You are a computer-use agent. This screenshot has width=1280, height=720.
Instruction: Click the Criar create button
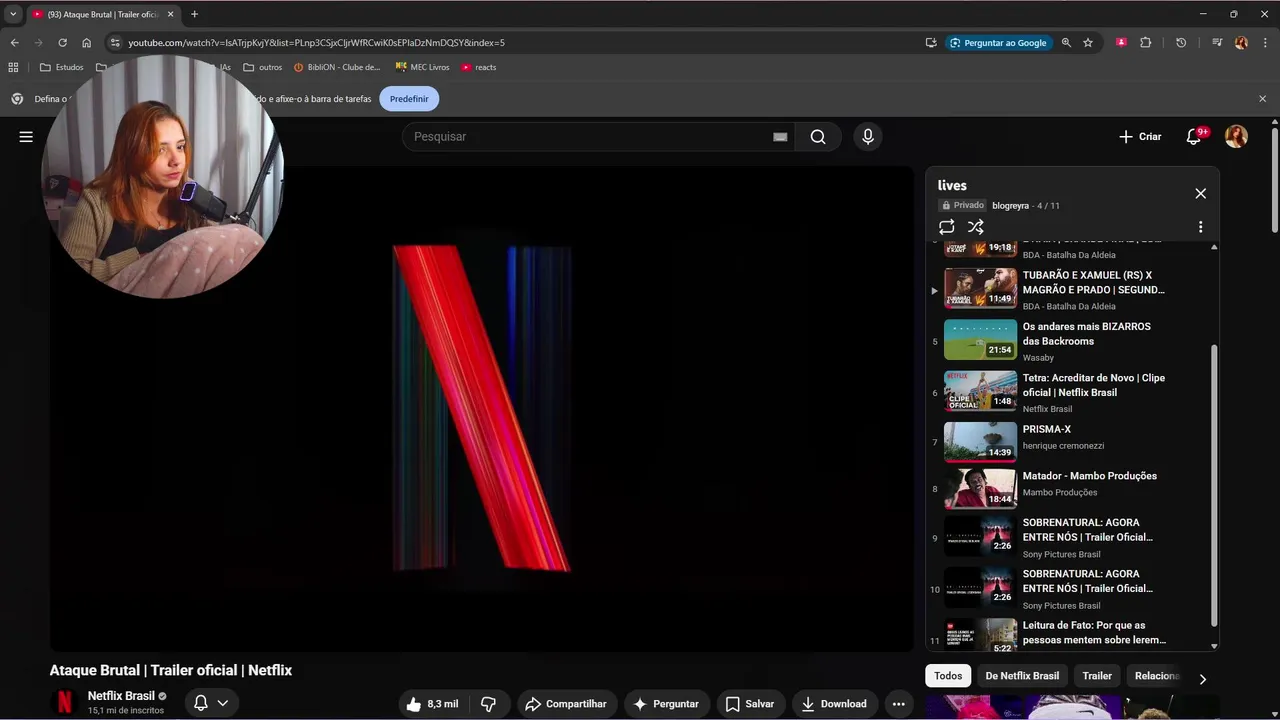1140,137
